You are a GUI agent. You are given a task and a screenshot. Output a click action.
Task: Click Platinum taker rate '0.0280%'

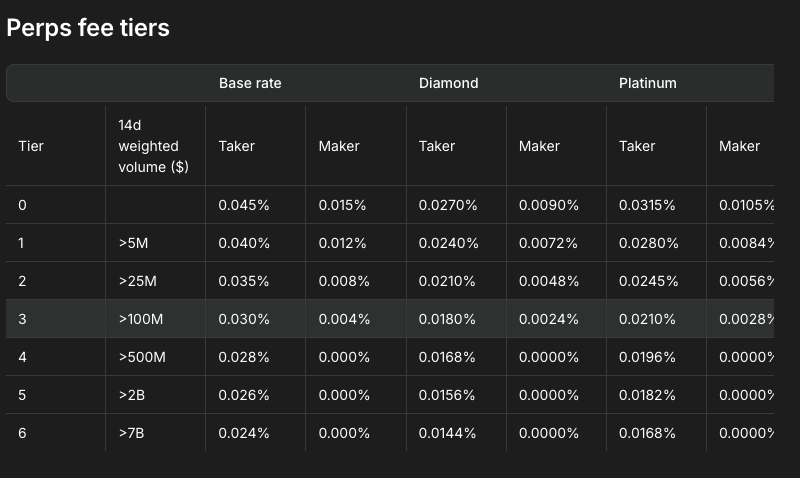pyautogui.click(x=648, y=243)
